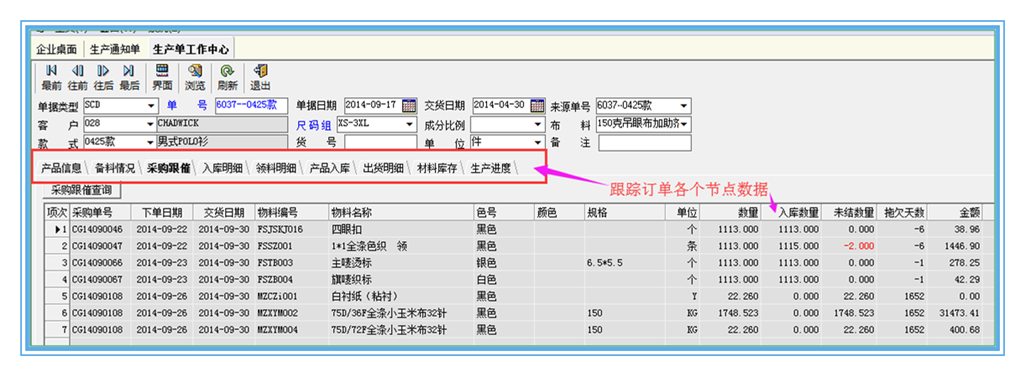Click material name 主唛烫标
The image size is (1025, 376).
(352, 263)
